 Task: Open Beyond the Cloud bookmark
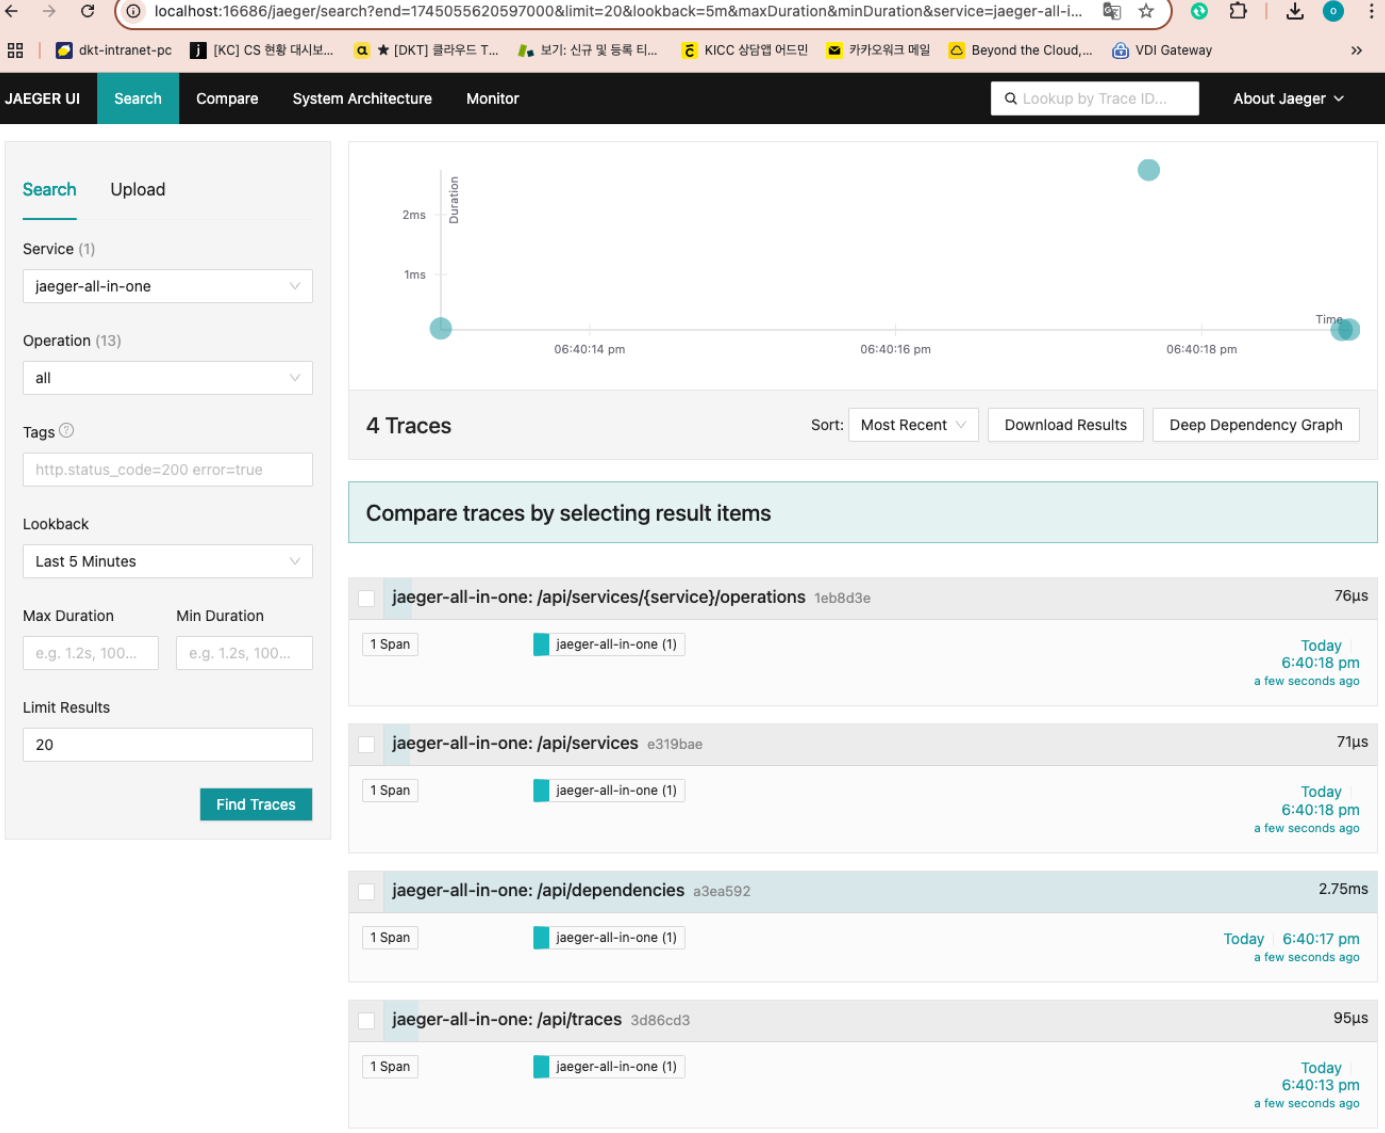[1020, 50]
